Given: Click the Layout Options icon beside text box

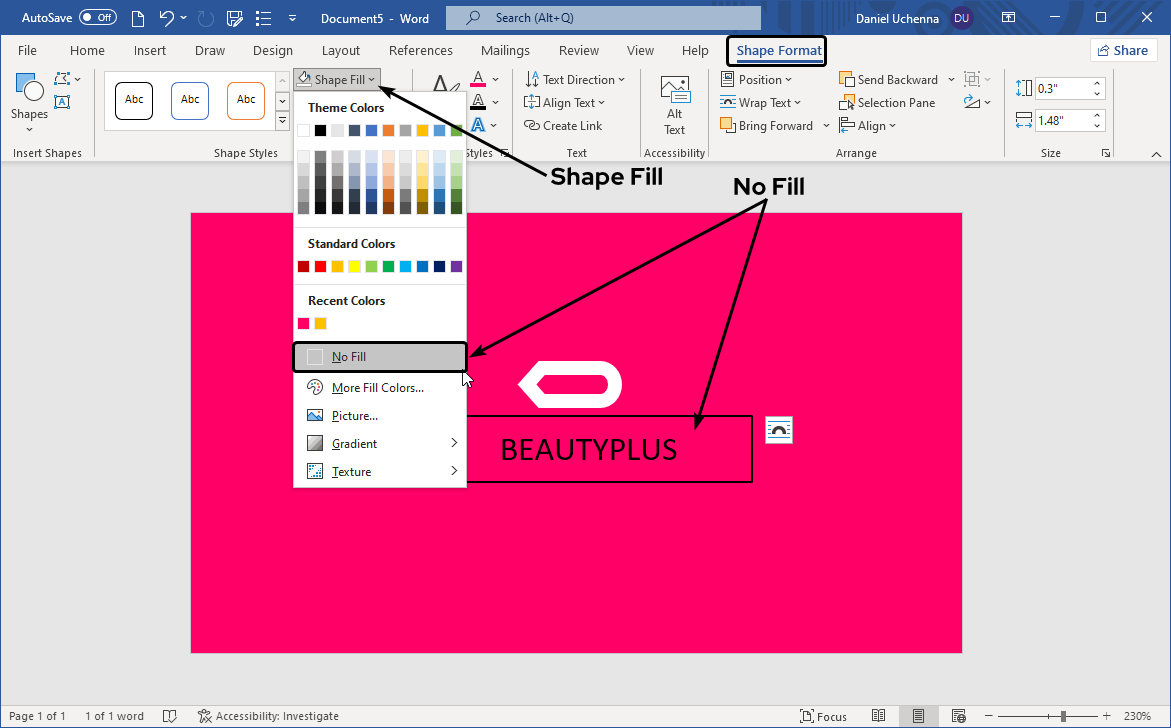Looking at the screenshot, I should 778,430.
